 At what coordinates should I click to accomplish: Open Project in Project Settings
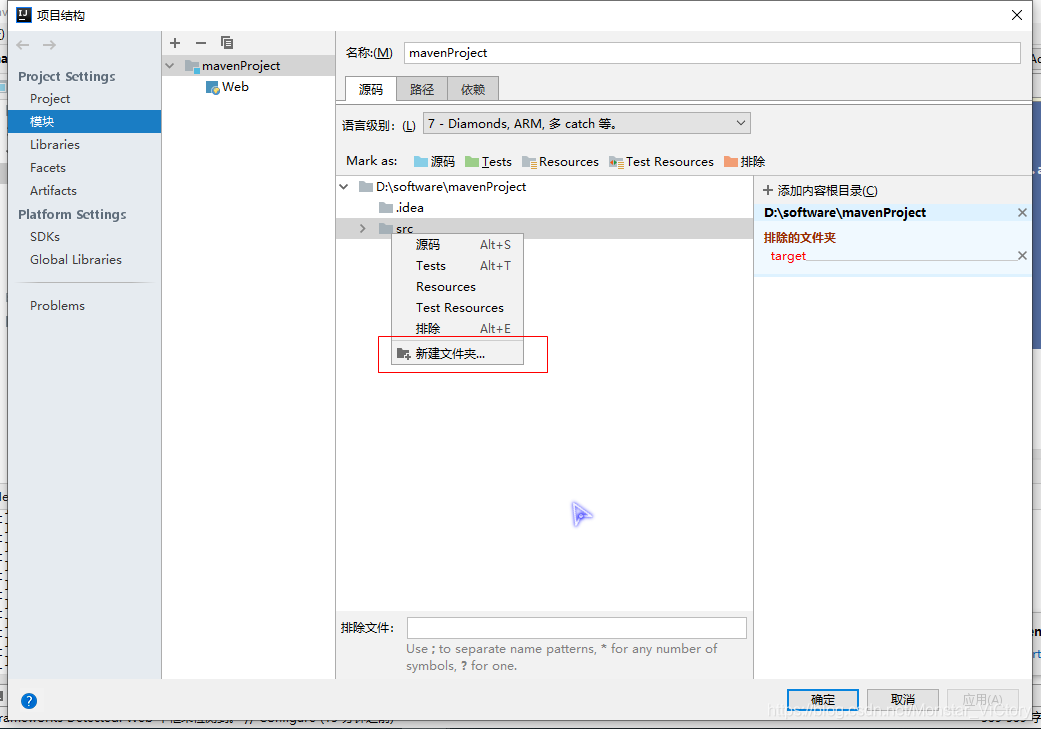(84, 99)
